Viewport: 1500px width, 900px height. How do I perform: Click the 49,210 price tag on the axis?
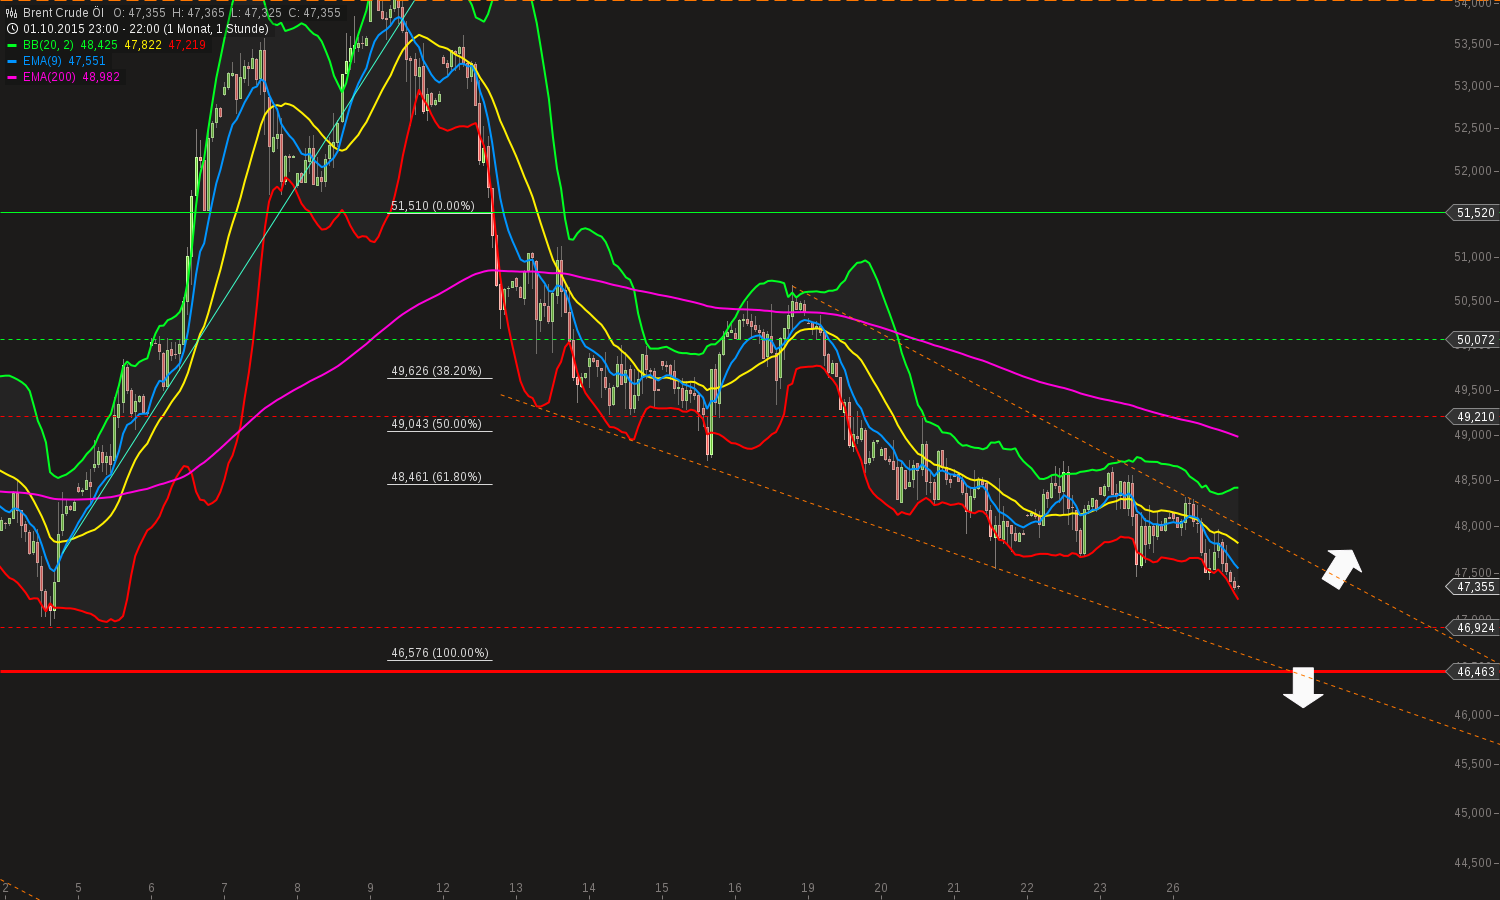1475,417
